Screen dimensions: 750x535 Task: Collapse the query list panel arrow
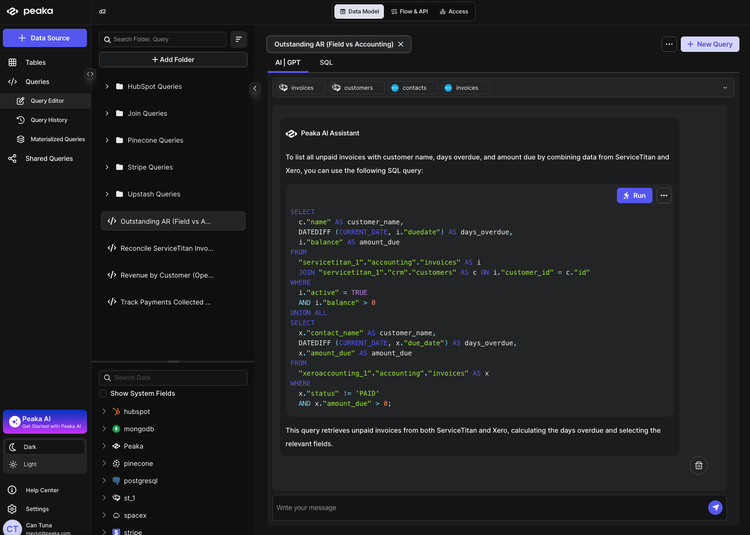[x=254, y=88]
